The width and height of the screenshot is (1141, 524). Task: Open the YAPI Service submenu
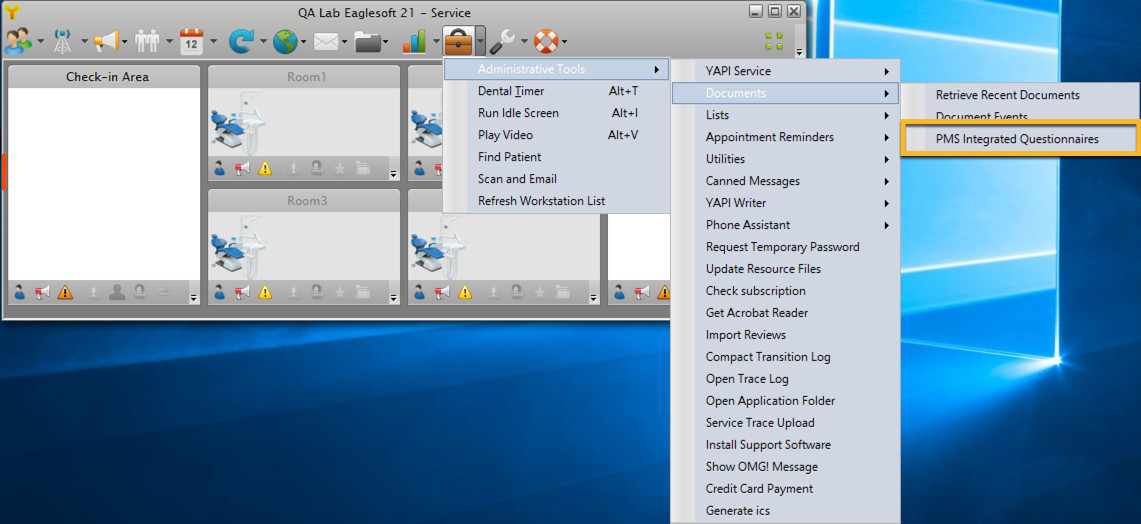[x=785, y=71]
